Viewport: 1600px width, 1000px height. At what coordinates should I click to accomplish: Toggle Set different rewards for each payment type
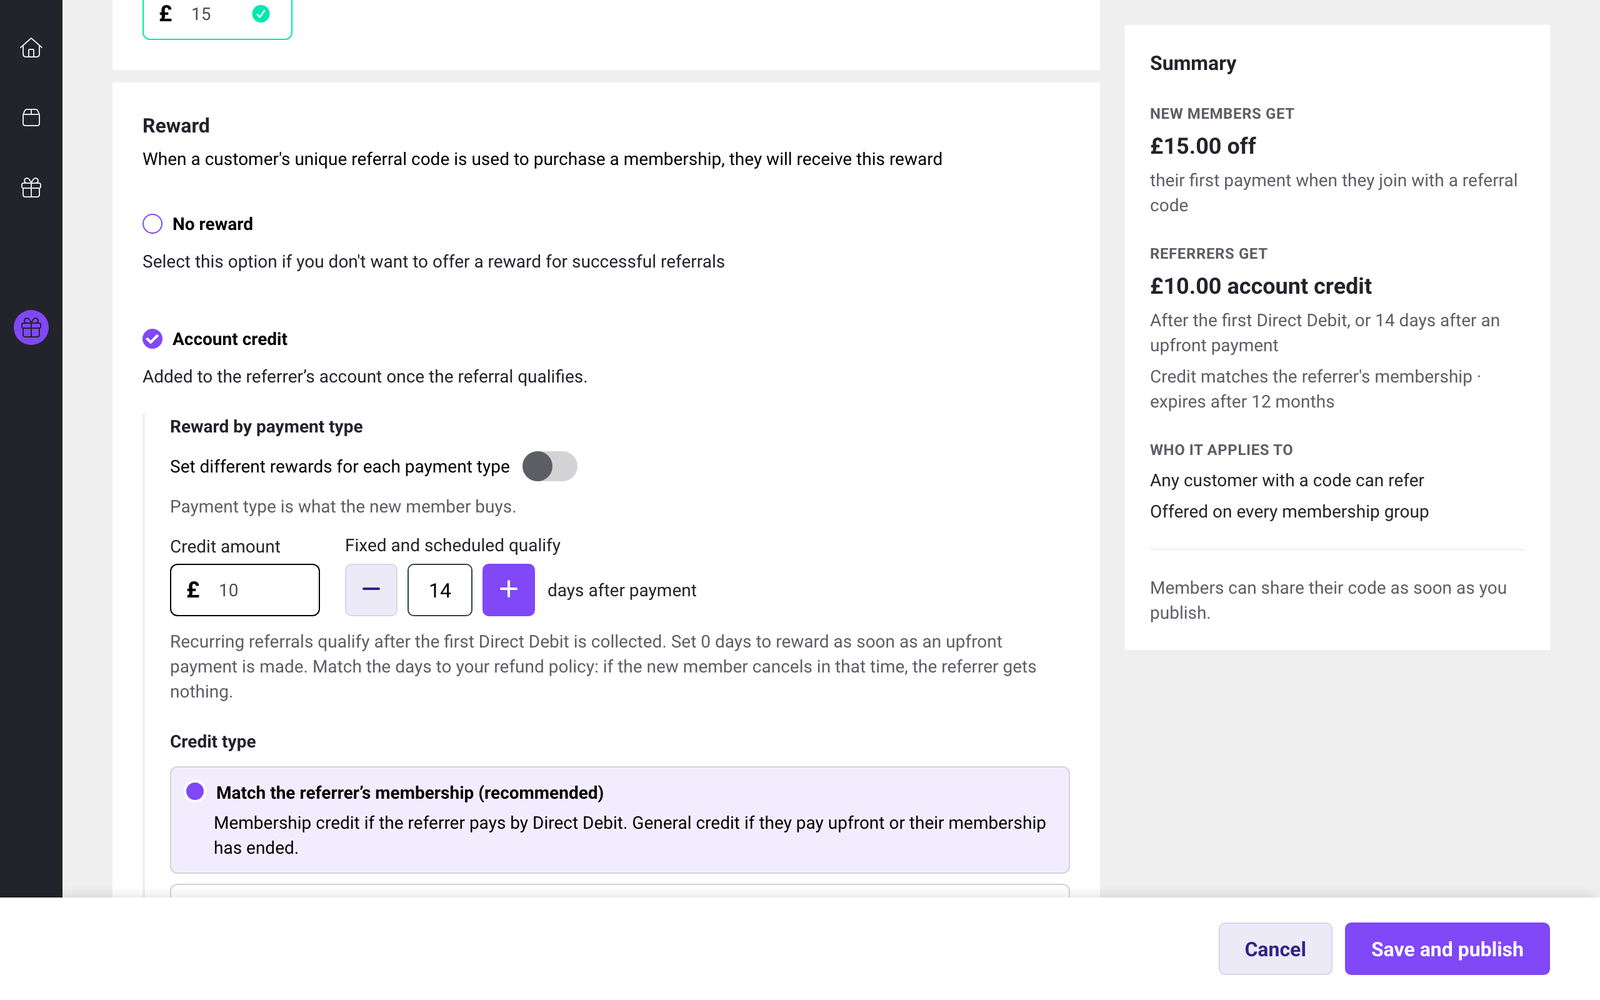tap(550, 466)
